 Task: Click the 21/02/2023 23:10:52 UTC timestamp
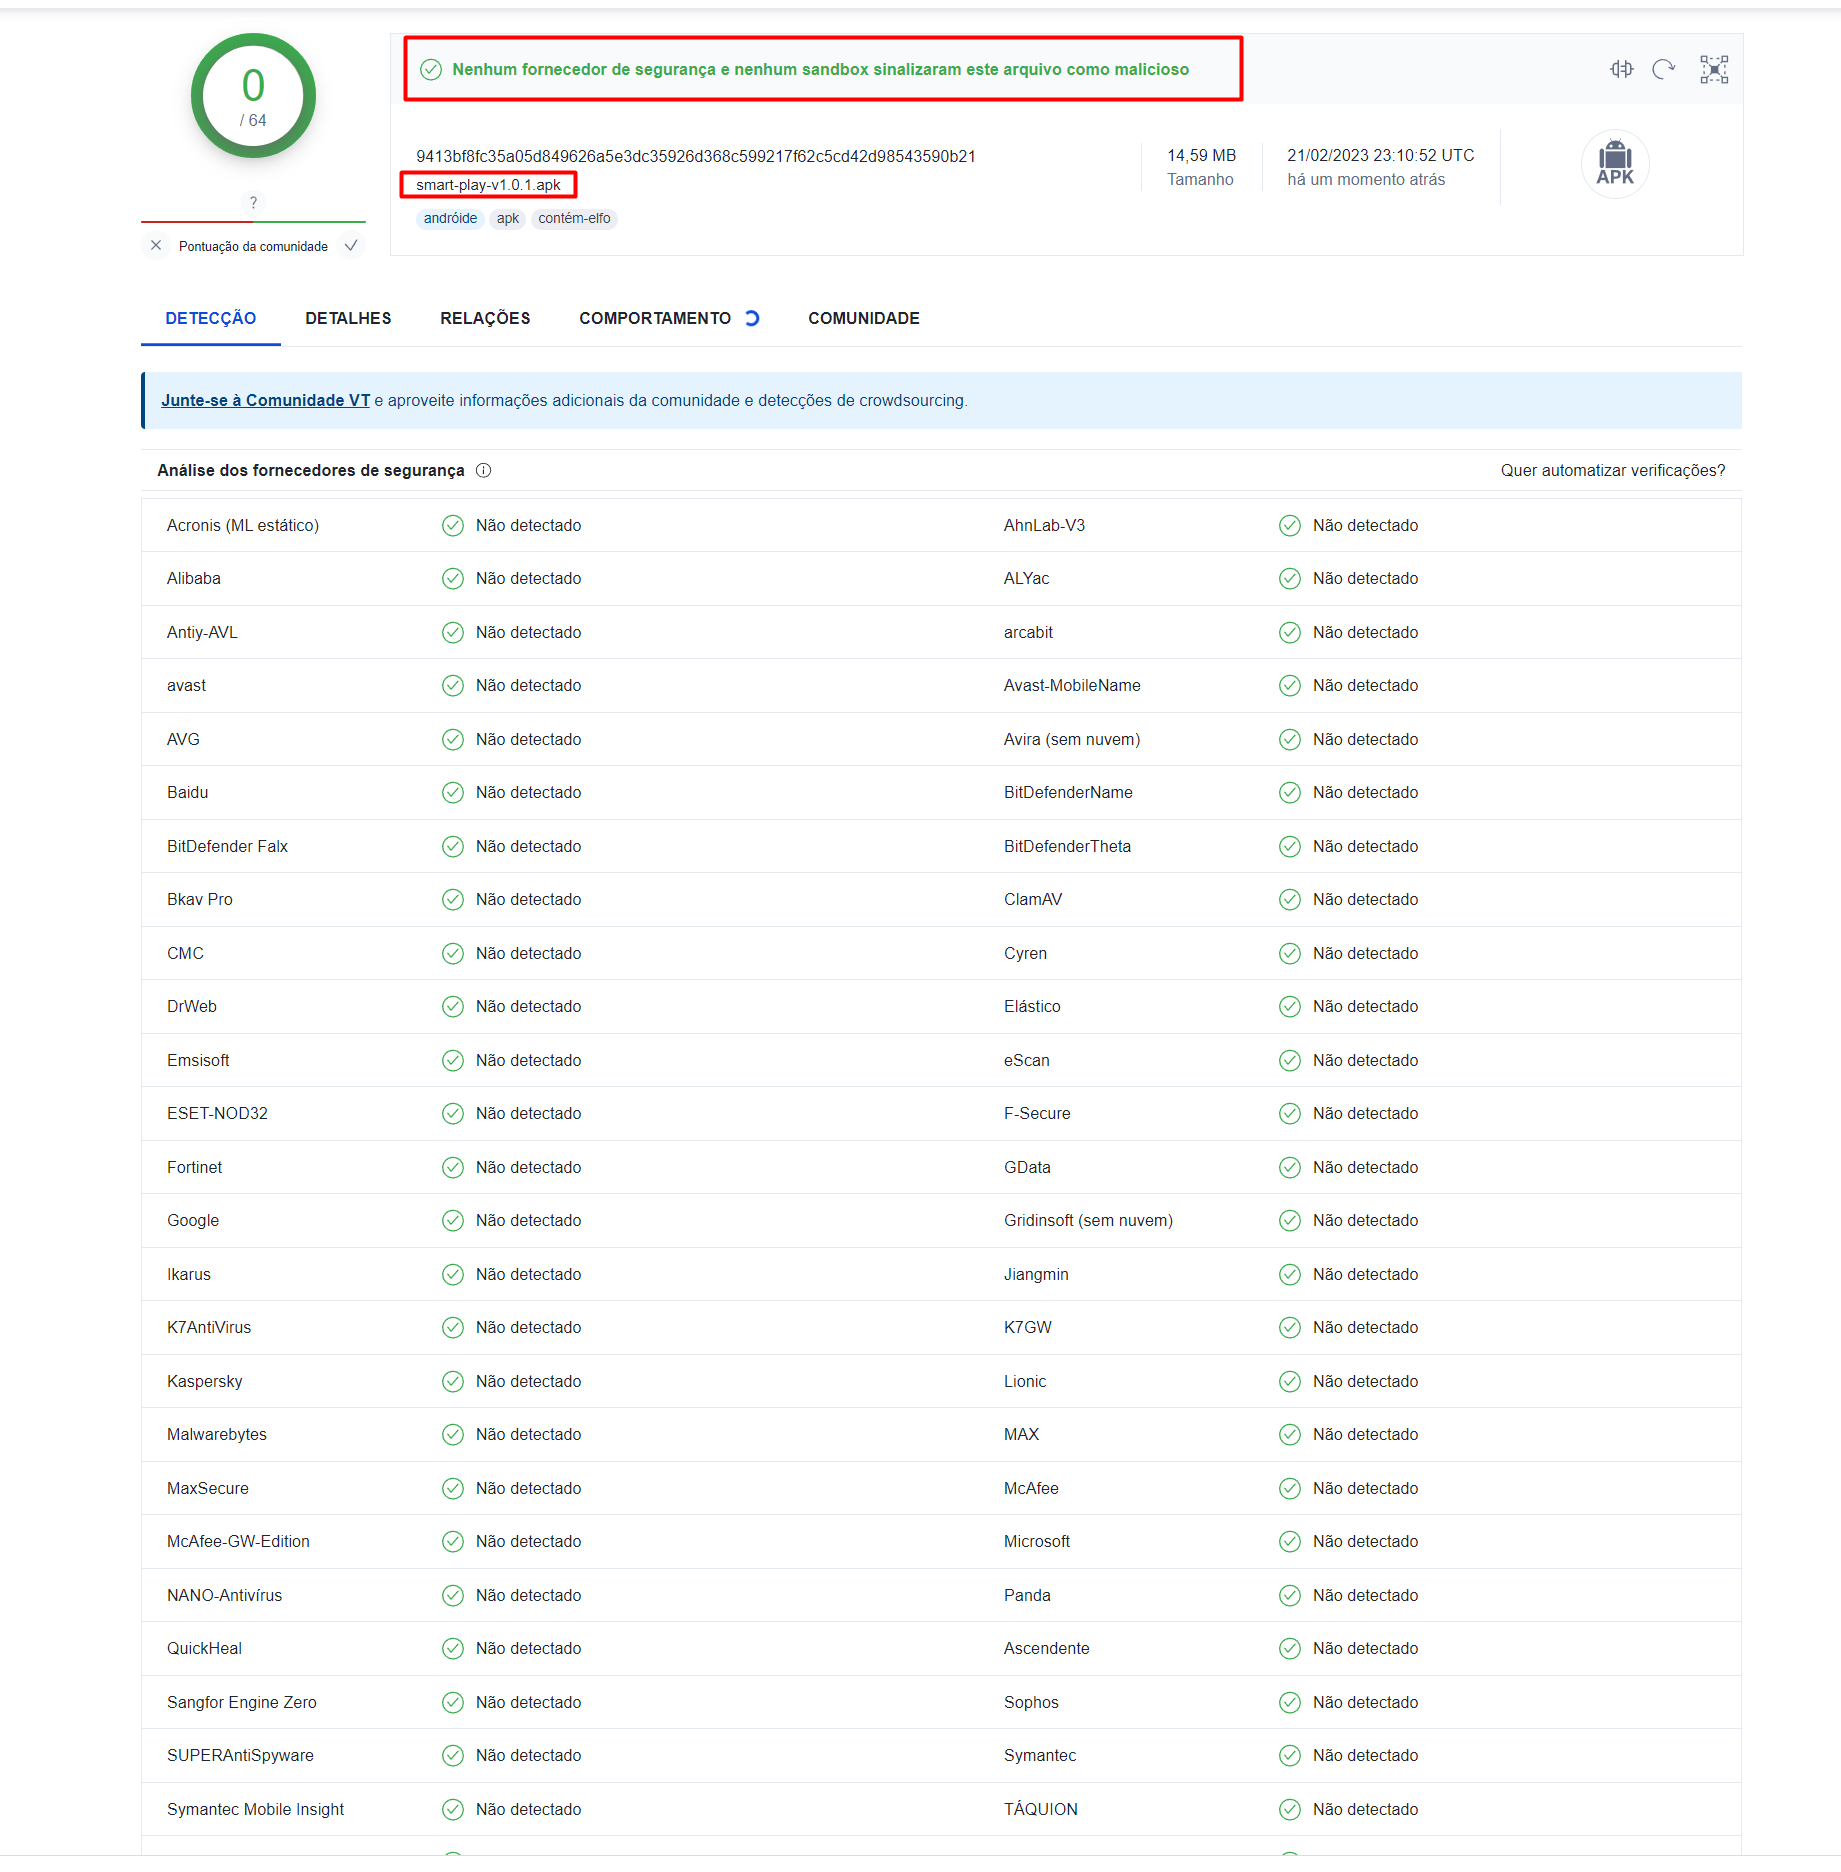click(x=1381, y=155)
